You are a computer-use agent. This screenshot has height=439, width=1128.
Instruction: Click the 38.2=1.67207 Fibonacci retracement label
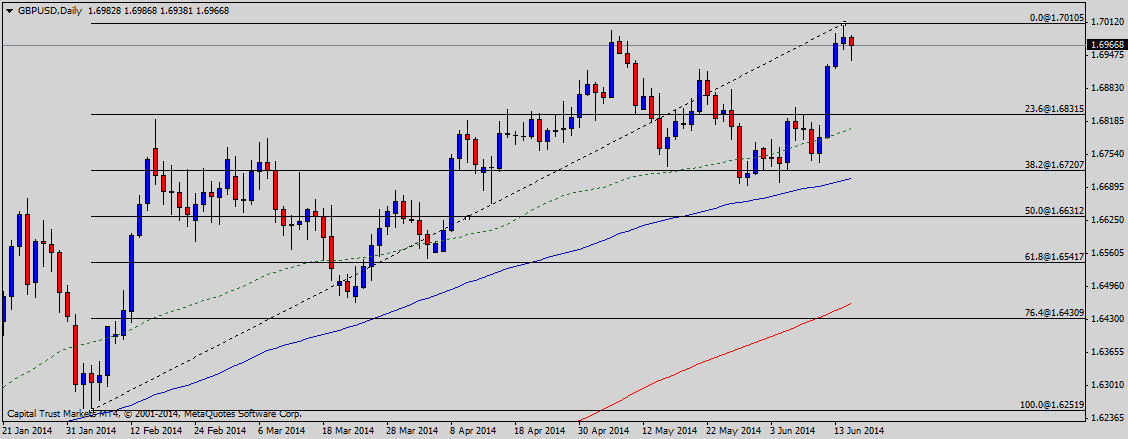[1054, 164]
